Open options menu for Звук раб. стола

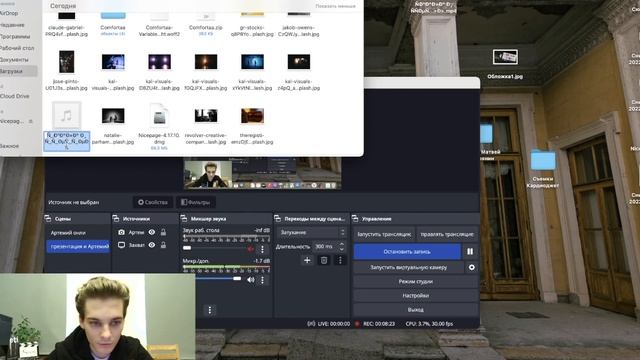pos(262,249)
